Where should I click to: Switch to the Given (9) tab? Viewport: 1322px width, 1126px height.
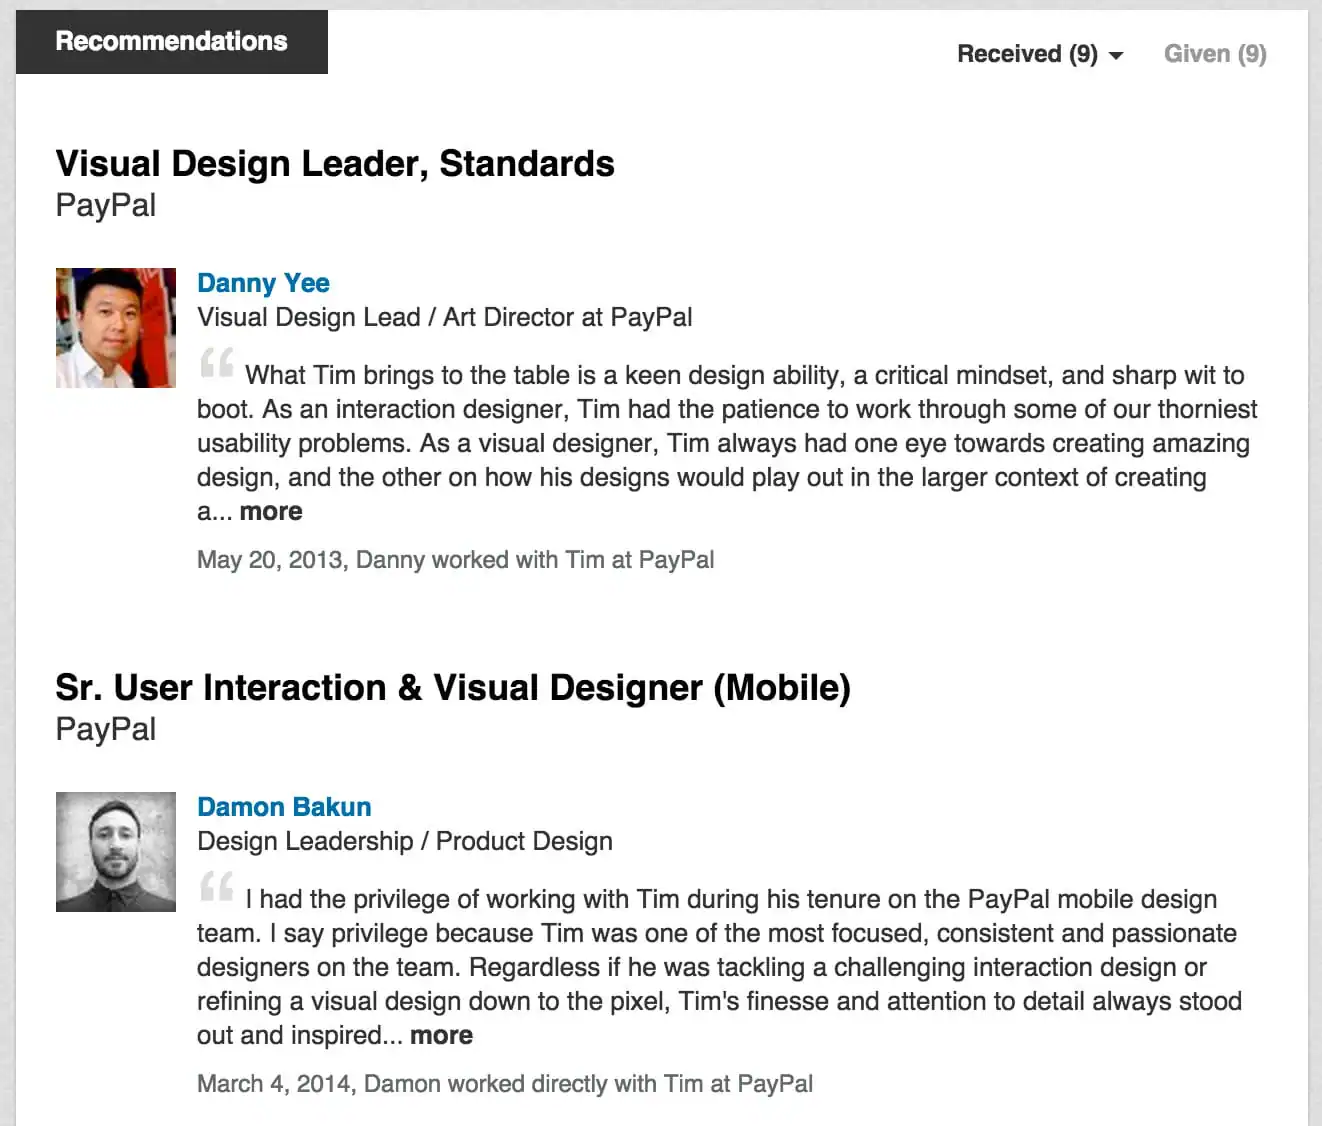pyautogui.click(x=1214, y=54)
